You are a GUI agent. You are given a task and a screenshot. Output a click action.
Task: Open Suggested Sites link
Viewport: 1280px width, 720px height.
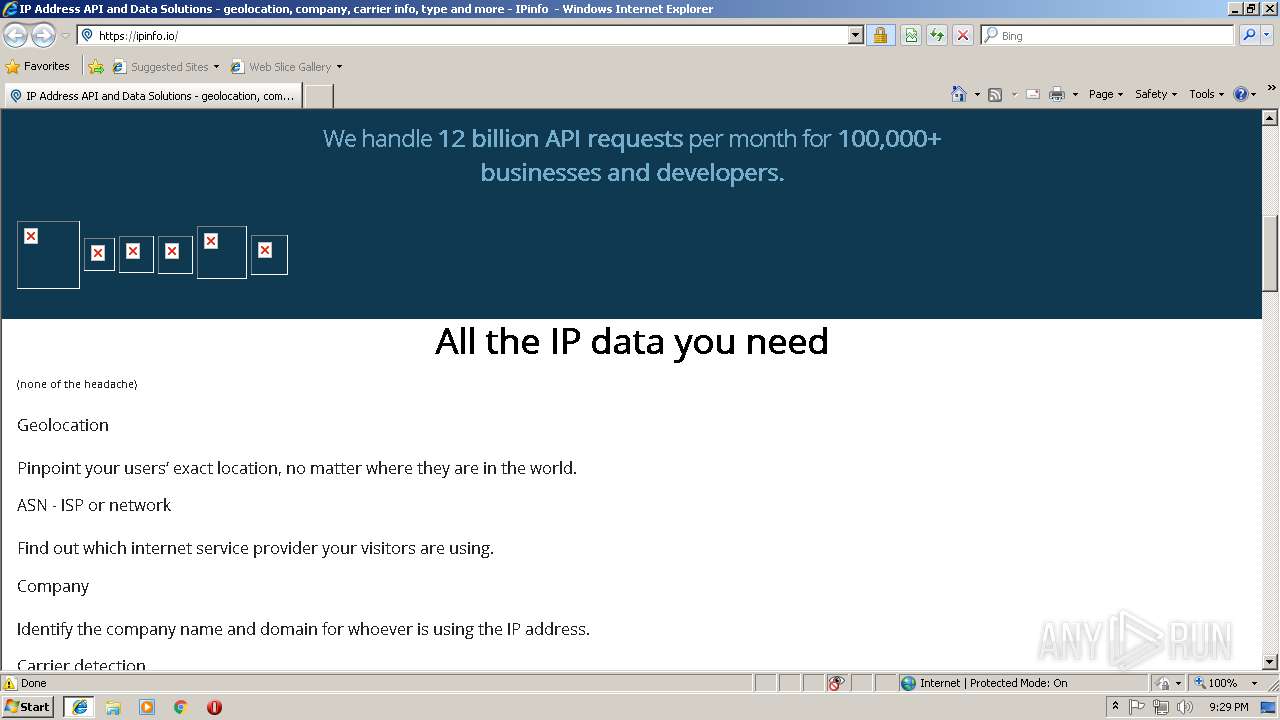coord(165,66)
